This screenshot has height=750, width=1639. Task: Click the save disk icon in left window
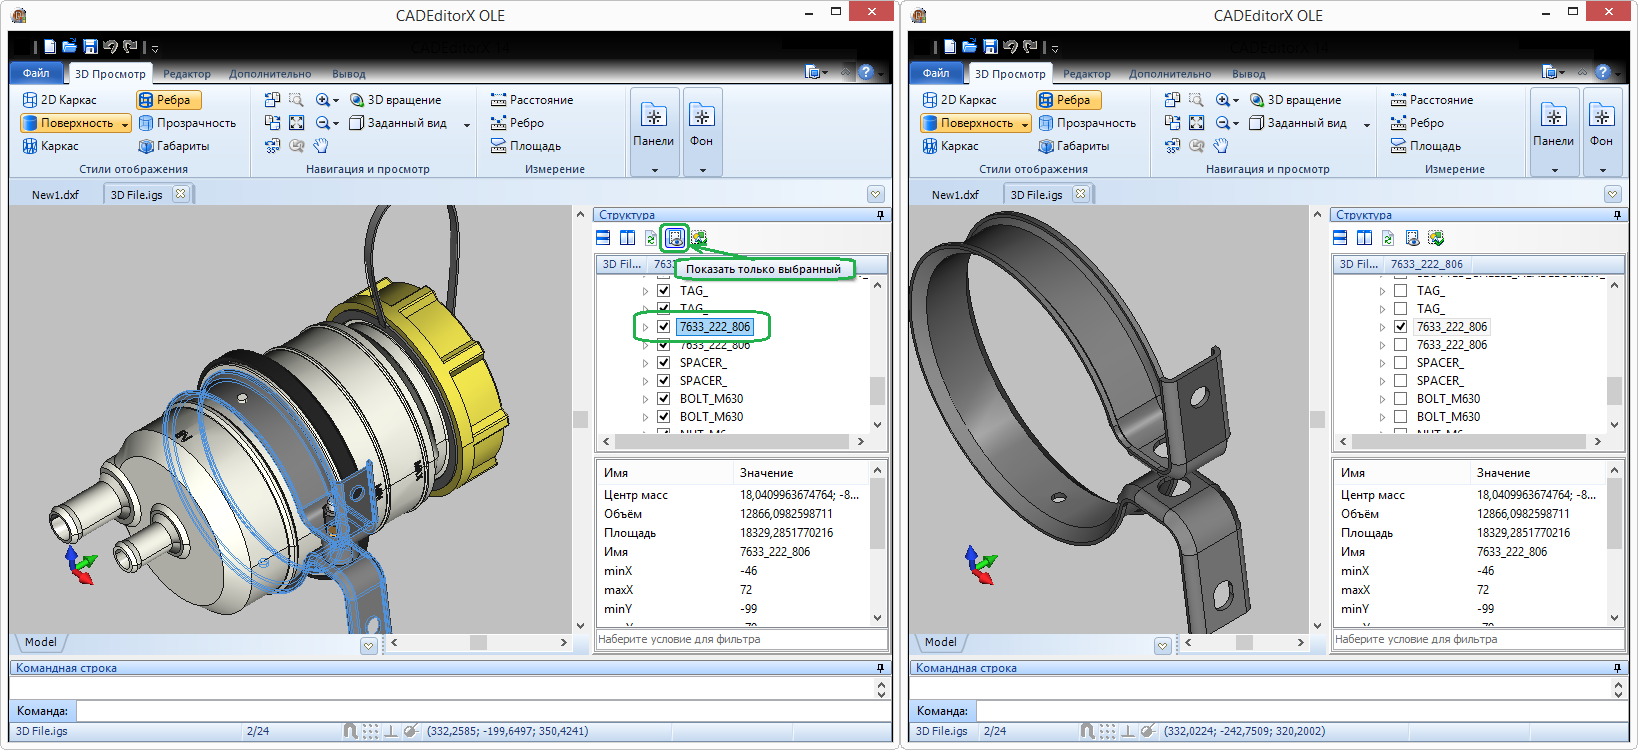tap(90, 47)
